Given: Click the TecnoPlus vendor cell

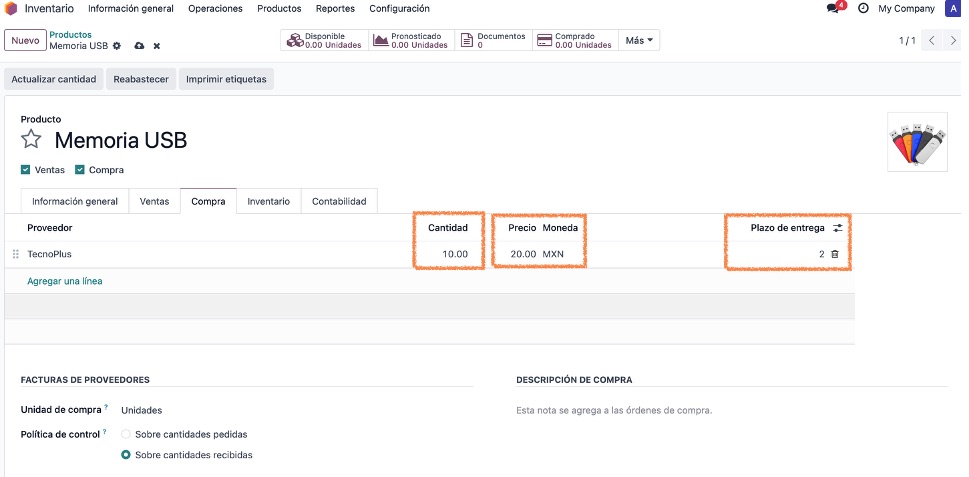Looking at the screenshot, I should [49, 254].
